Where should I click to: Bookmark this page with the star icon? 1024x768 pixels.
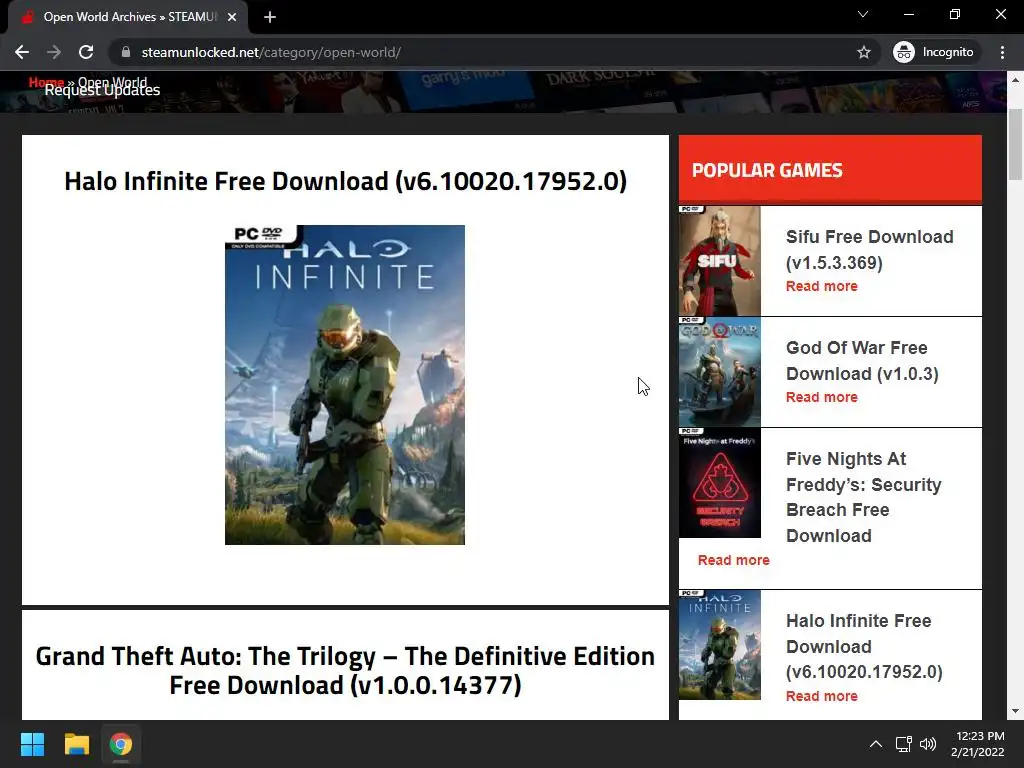click(x=863, y=52)
